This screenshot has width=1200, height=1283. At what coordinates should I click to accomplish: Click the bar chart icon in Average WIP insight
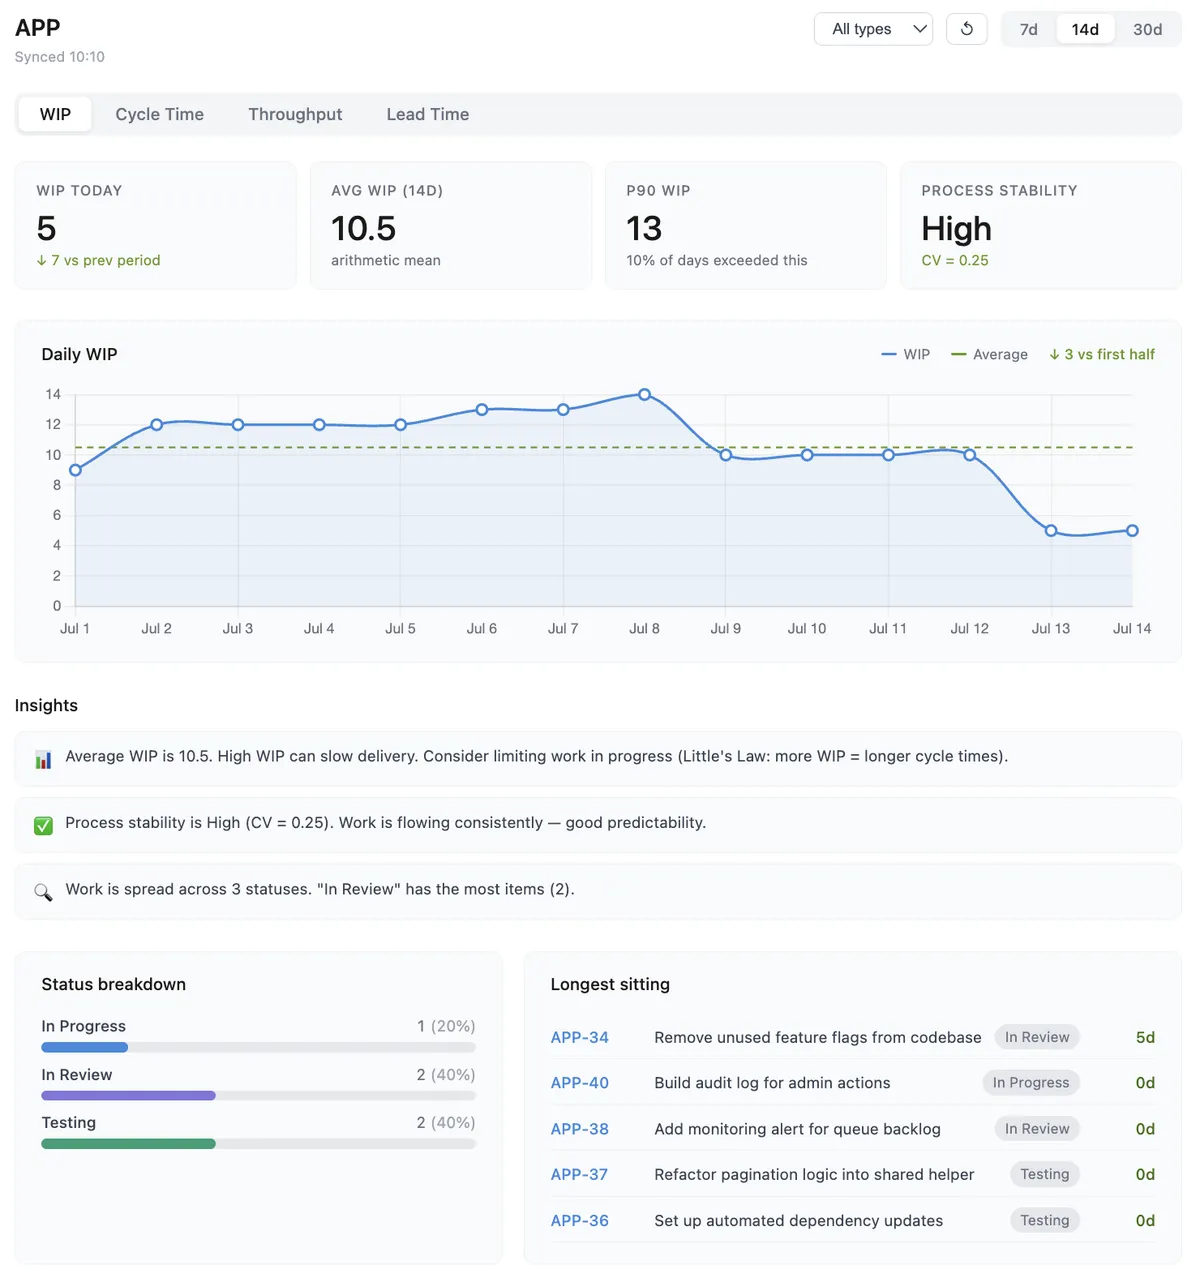pos(43,759)
